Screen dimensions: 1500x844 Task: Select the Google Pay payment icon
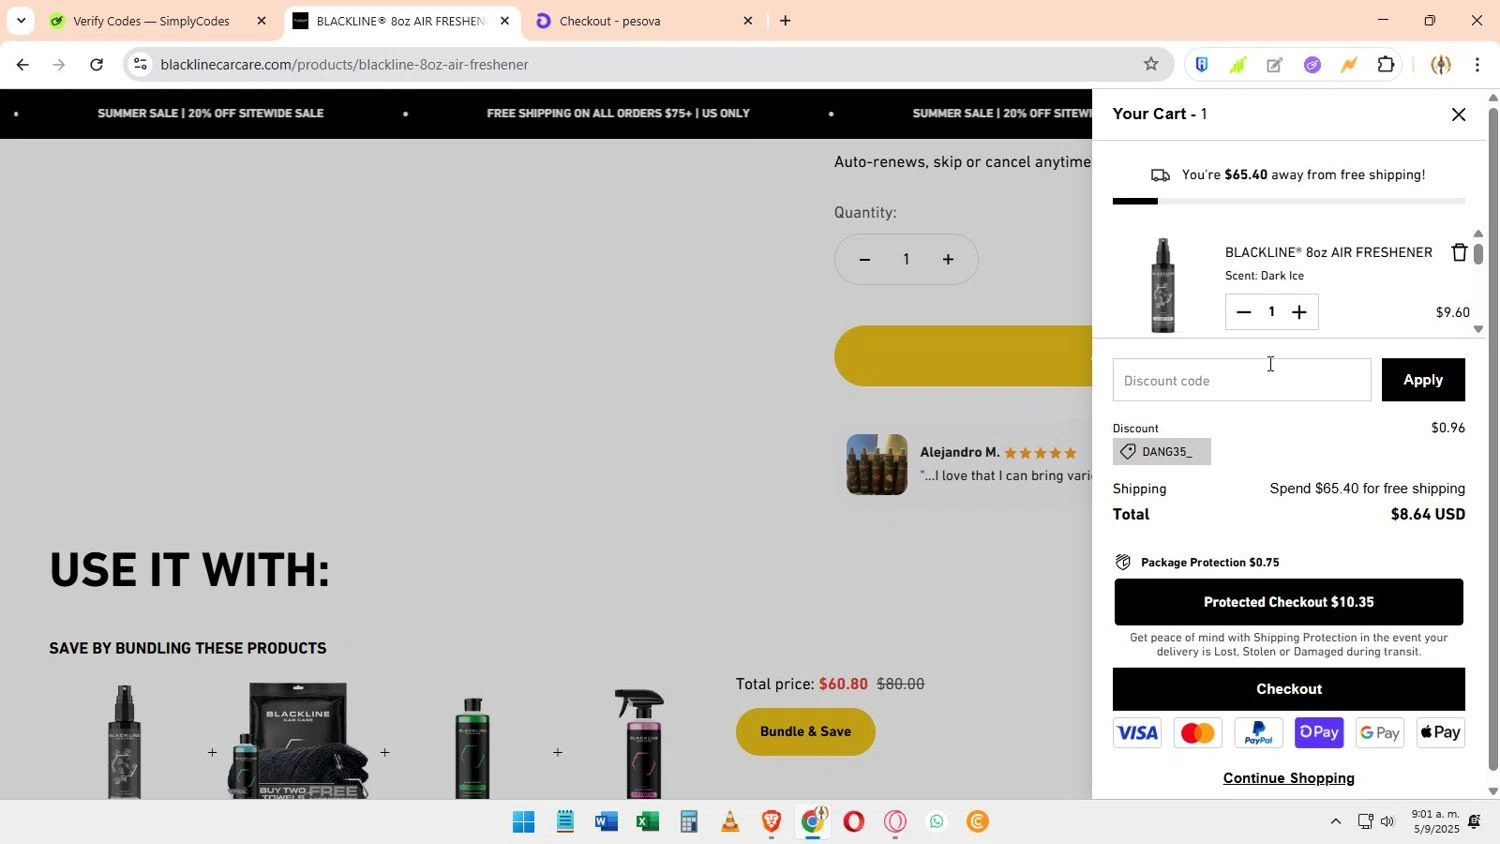click(1379, 733)
